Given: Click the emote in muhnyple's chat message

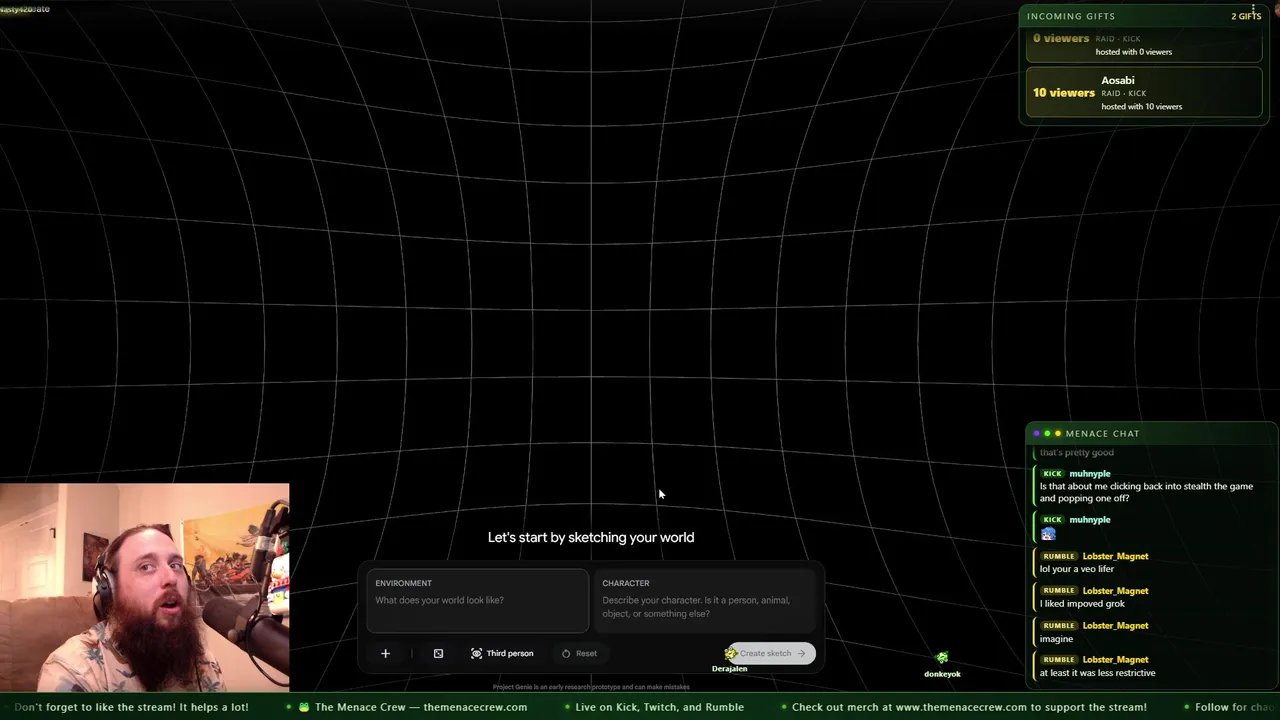Looking at the screenshot, I should [1048, 534].
